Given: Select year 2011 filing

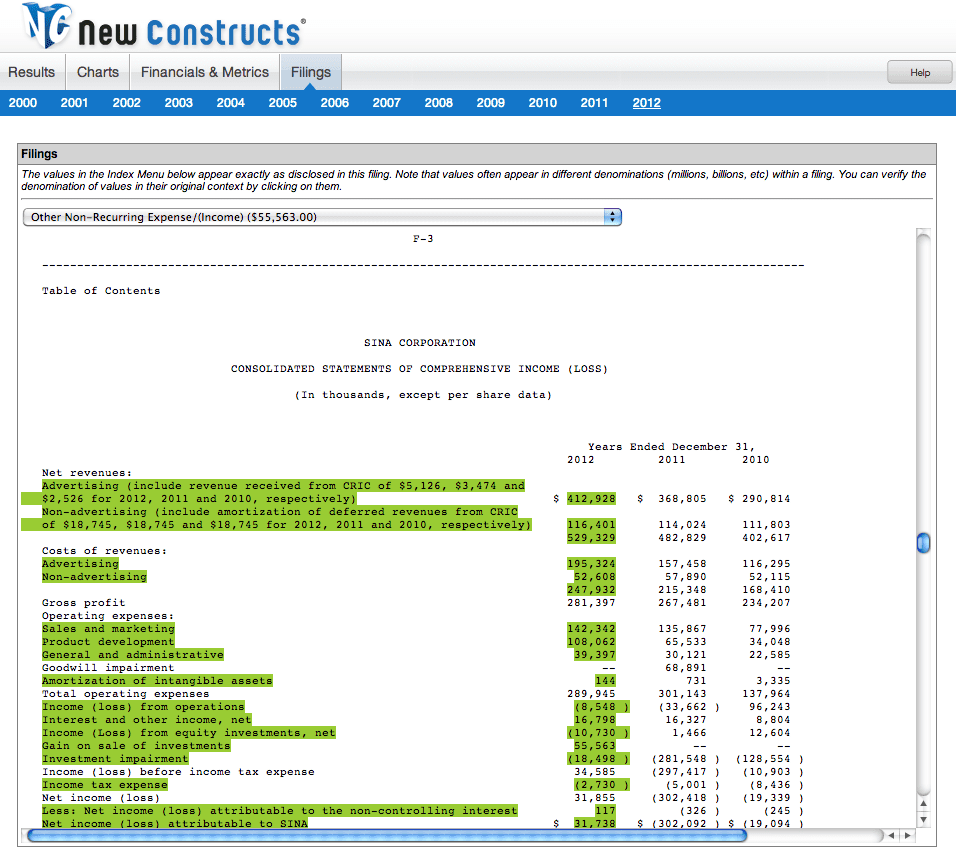Looking at the screenshot, I should [594, 103].
